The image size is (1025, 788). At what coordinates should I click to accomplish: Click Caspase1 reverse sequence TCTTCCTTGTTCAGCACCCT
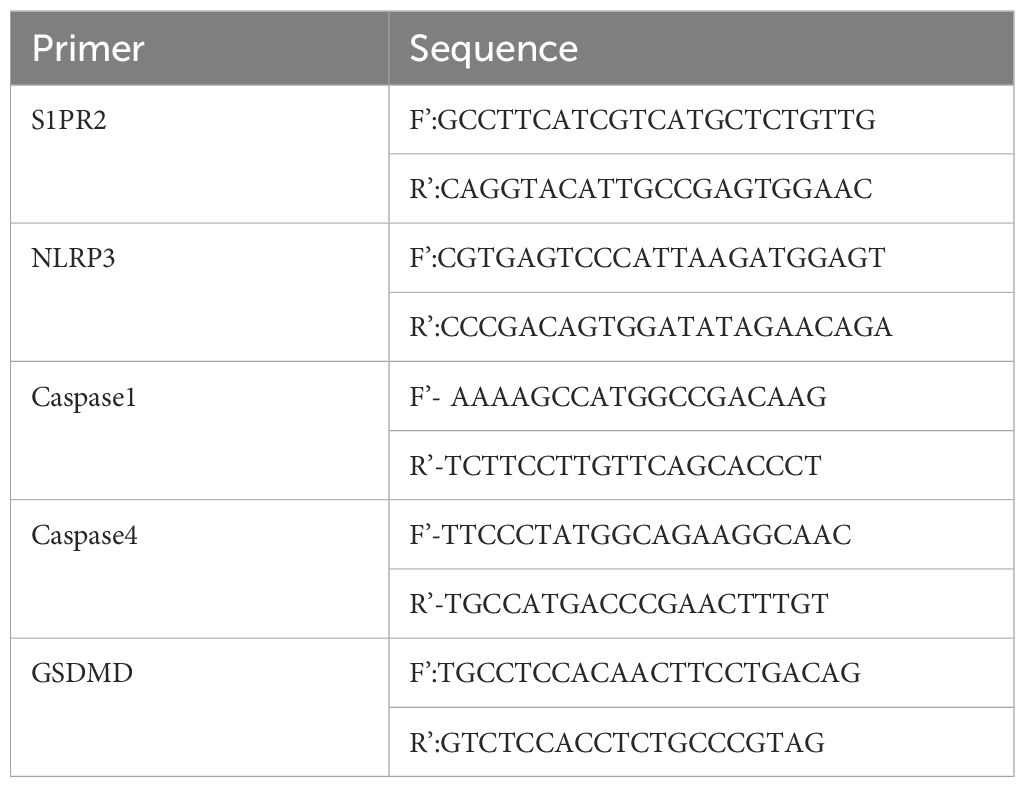(633, 466)
